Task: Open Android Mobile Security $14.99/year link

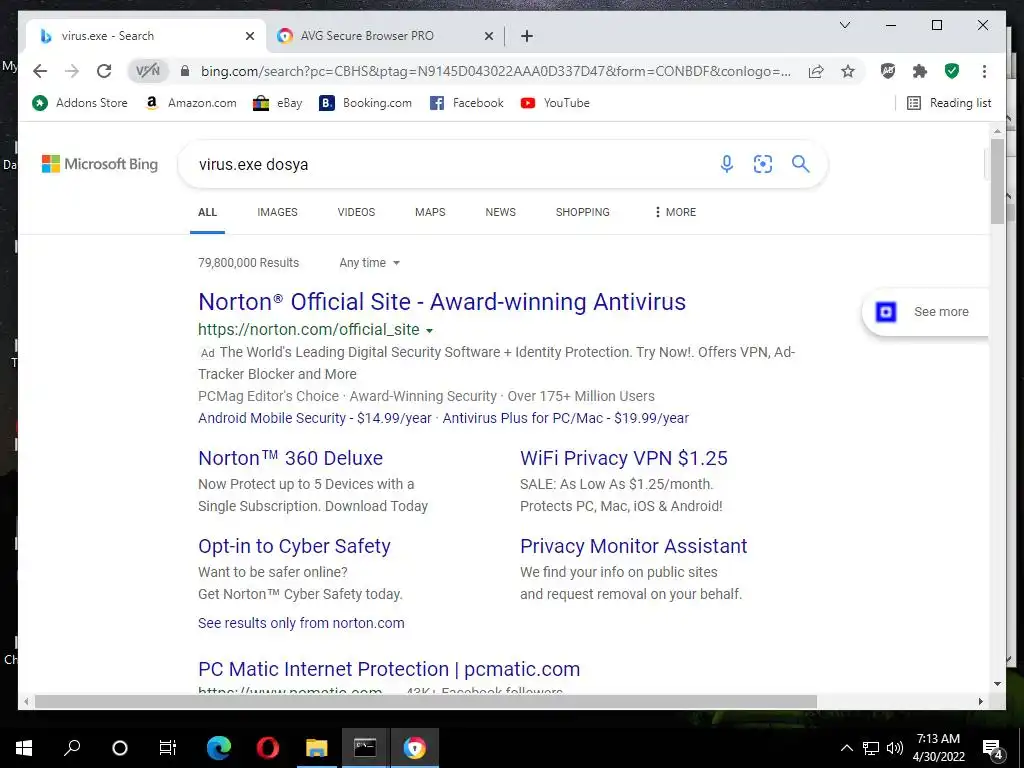Action: tap(315, 418)
